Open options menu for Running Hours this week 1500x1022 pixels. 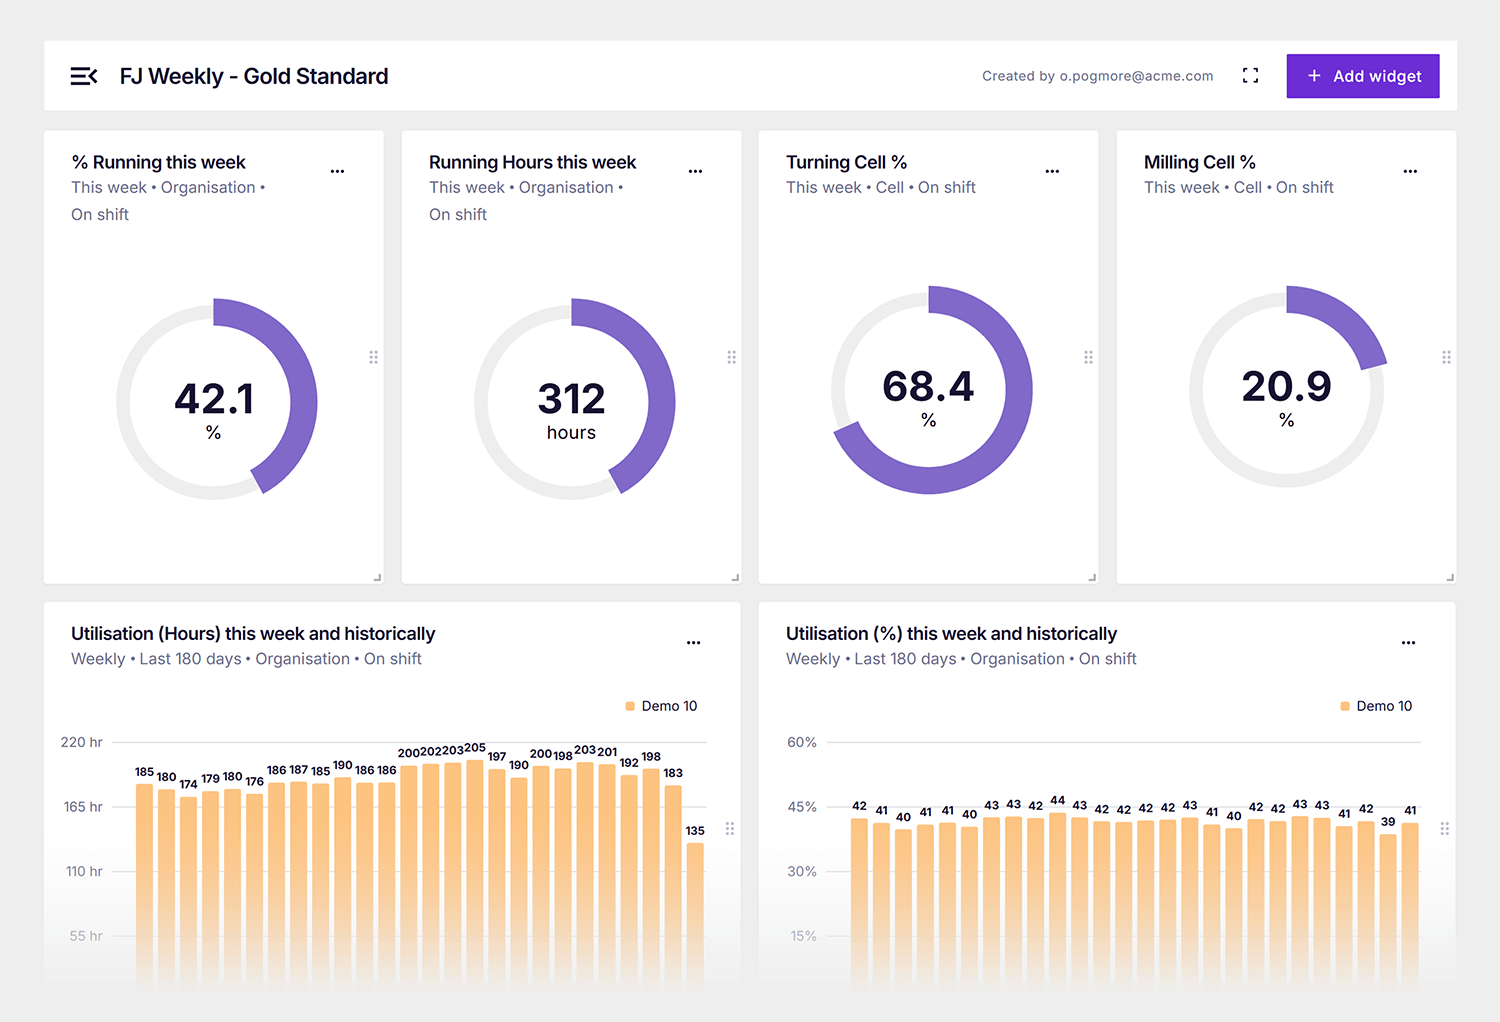pos(695,171)
